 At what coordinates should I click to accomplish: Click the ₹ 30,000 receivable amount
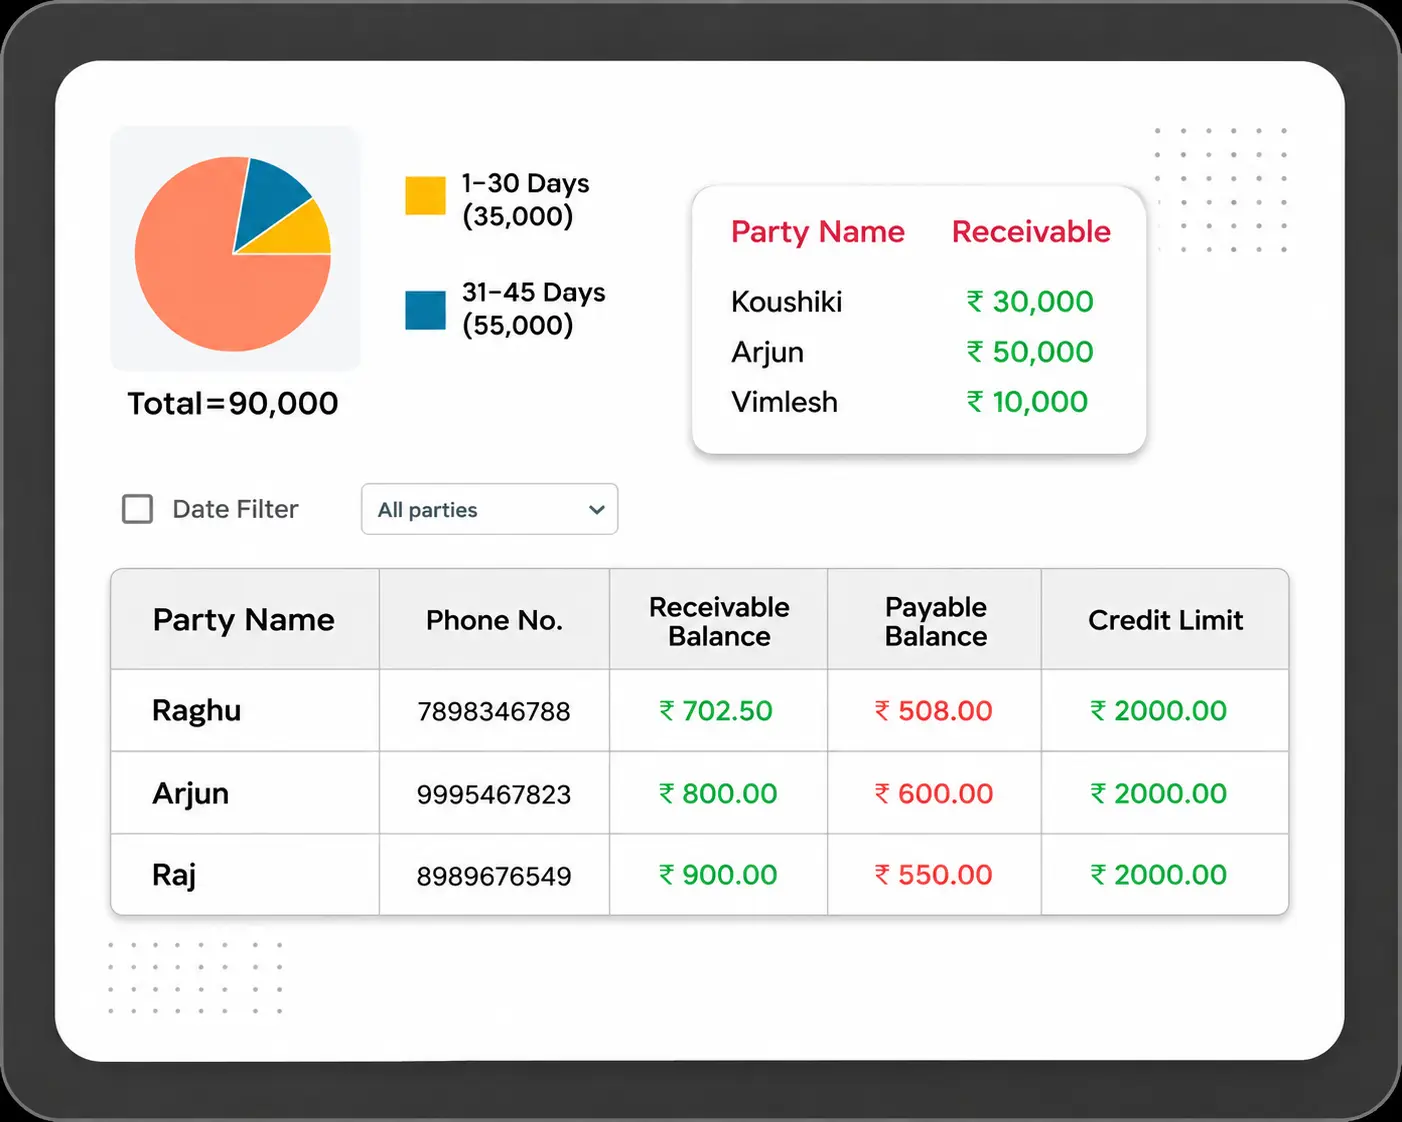[x=1030, y=301]
